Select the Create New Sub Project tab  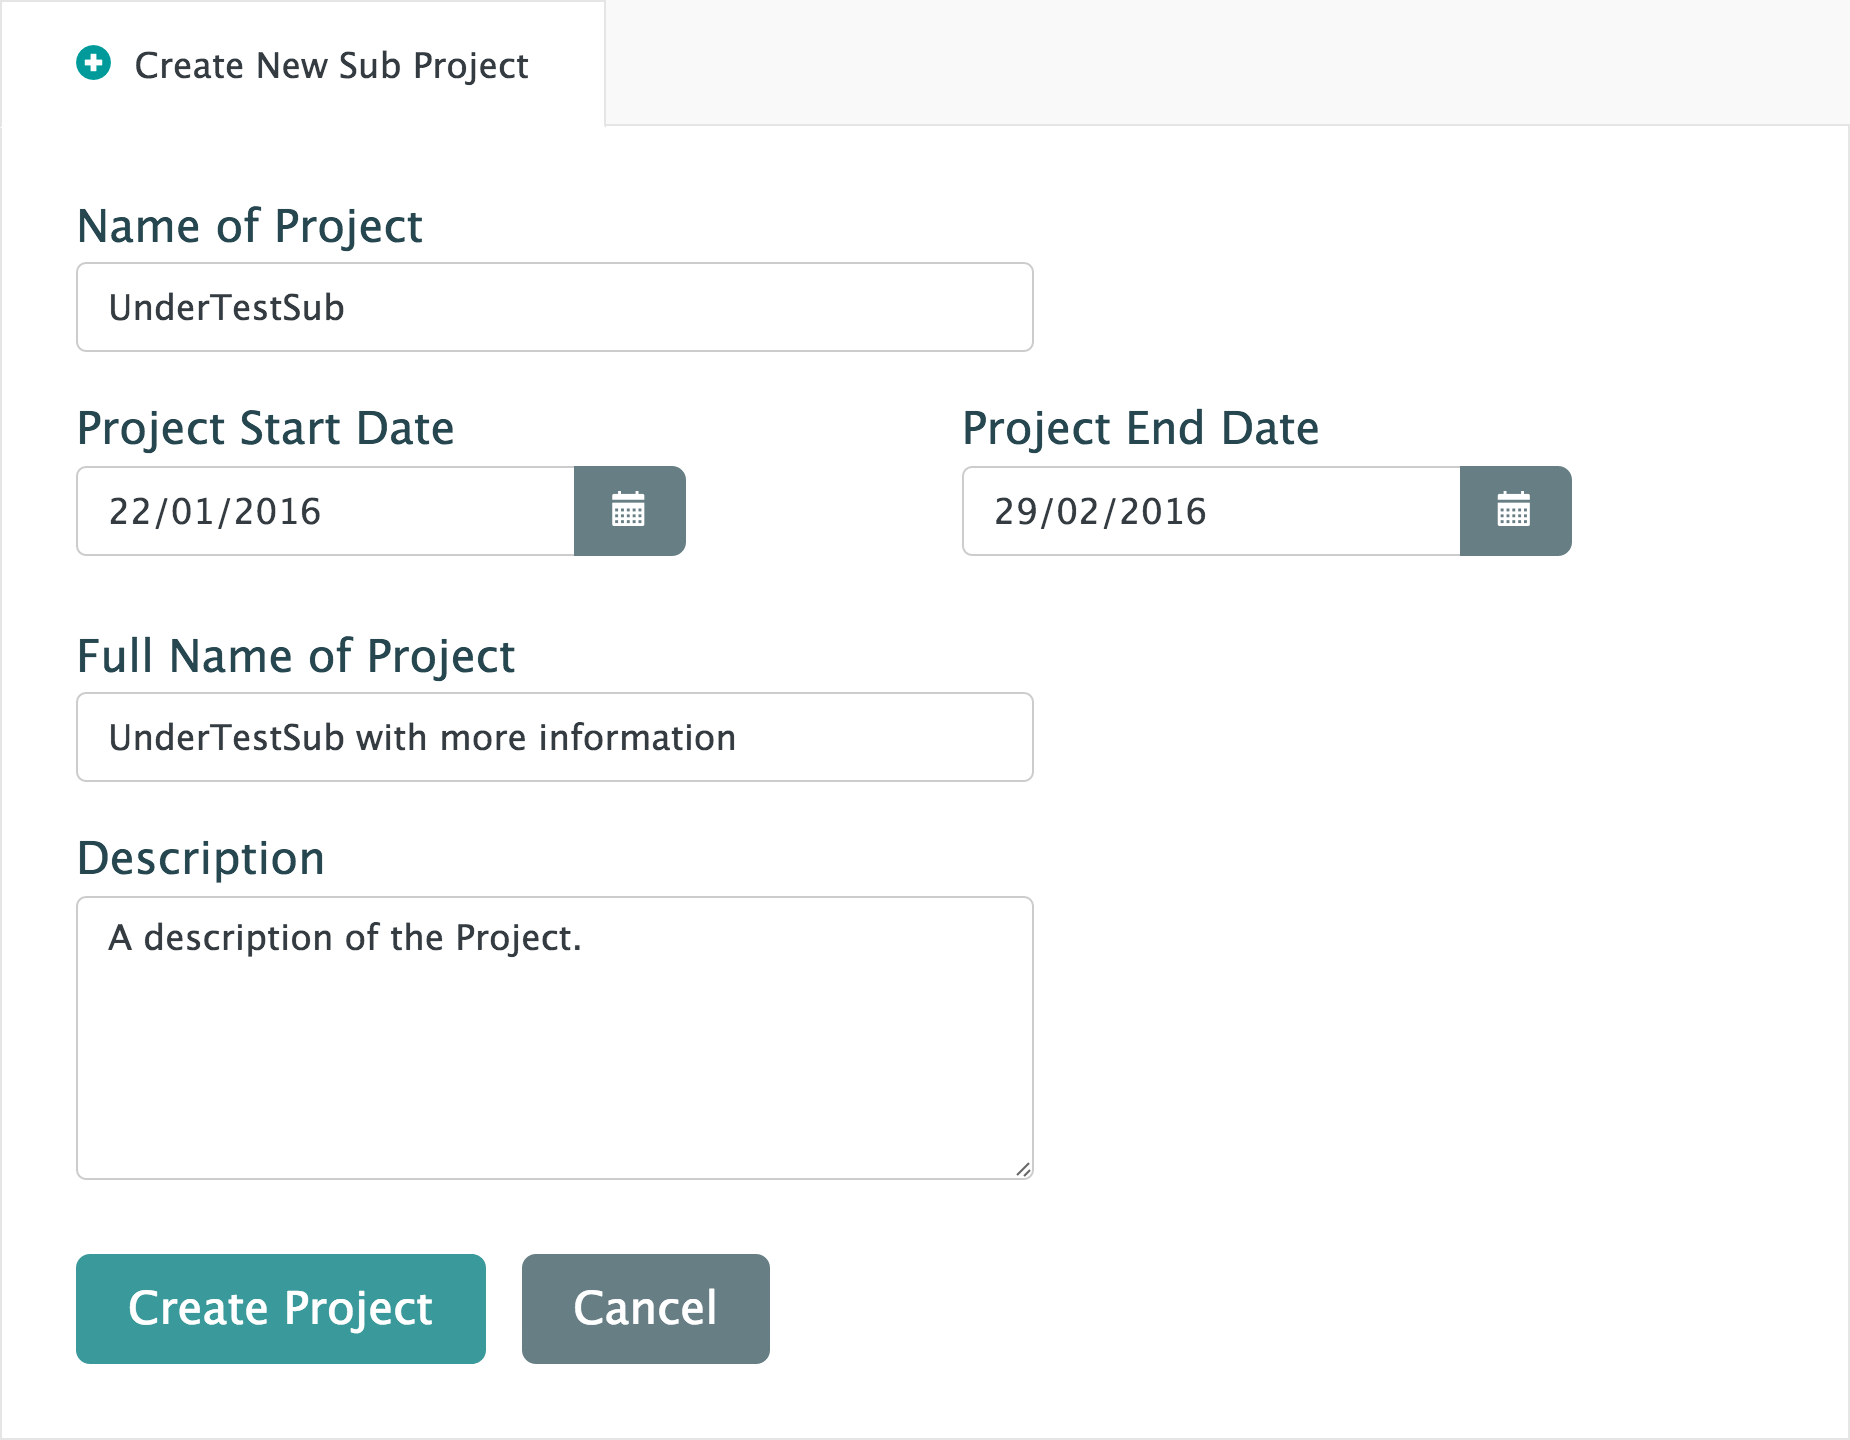pyautogui.click(x=330, y=66)
